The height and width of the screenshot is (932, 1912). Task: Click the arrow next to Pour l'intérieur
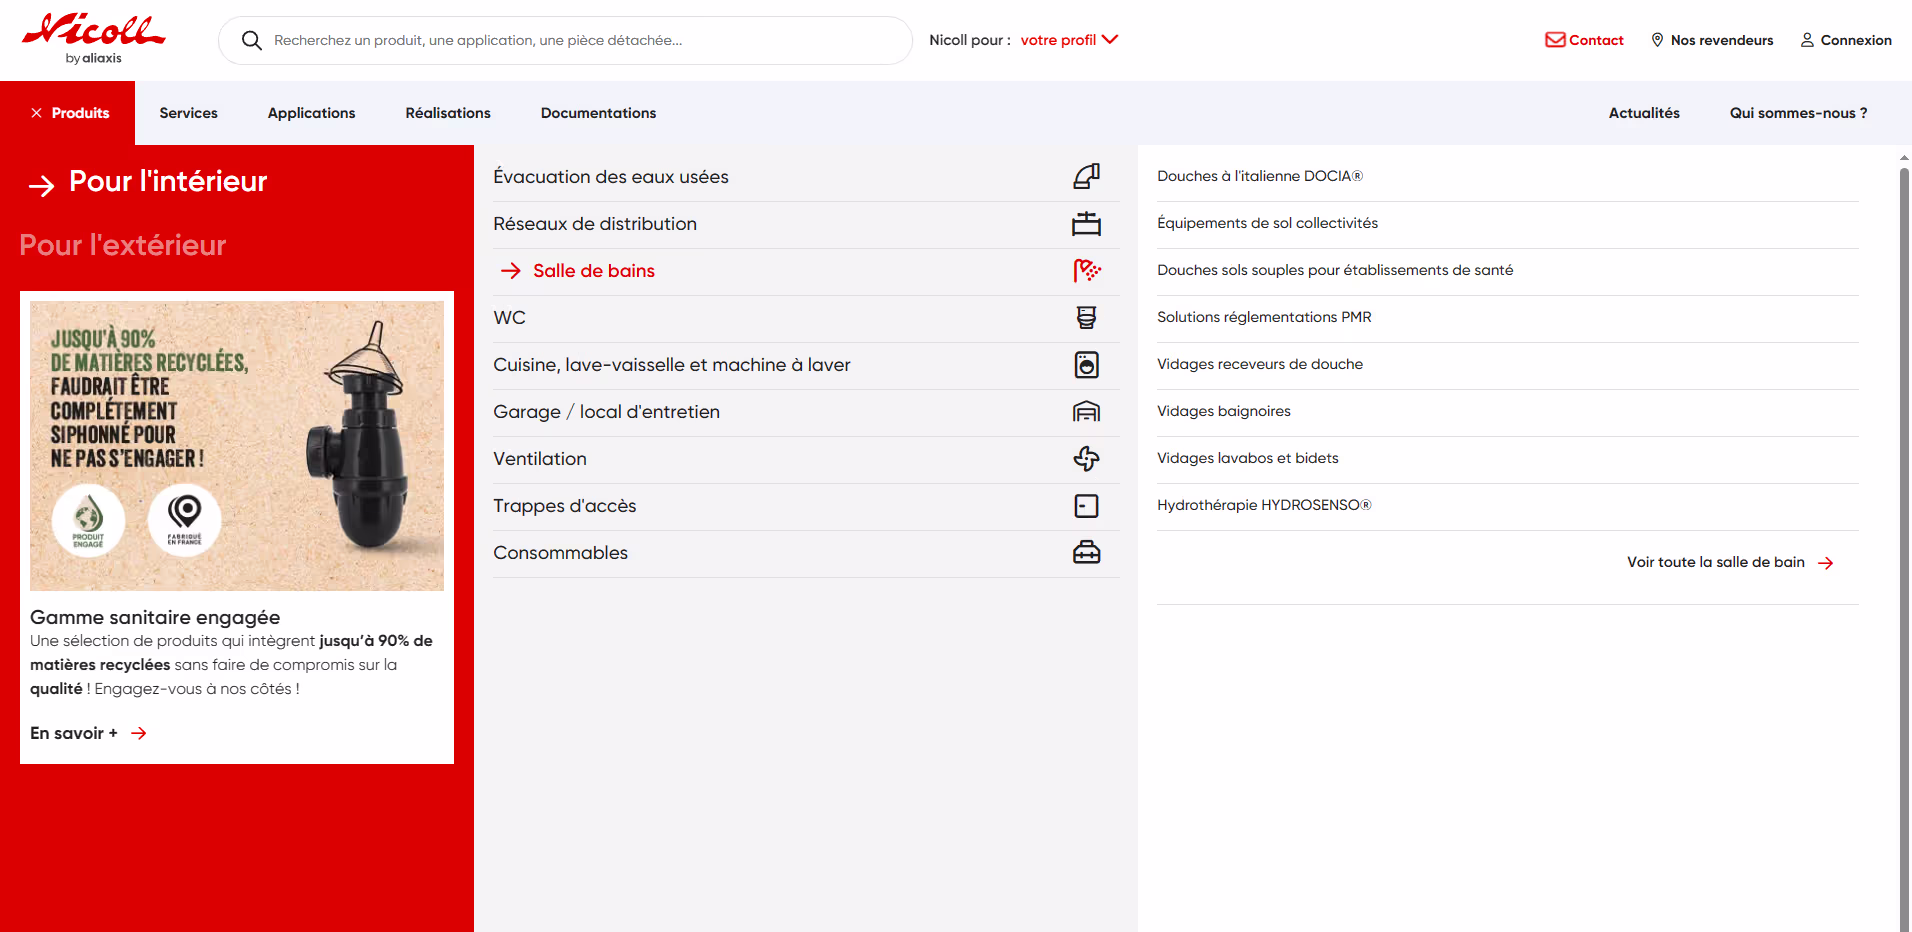pyautogui.click(x=42, y=185)
